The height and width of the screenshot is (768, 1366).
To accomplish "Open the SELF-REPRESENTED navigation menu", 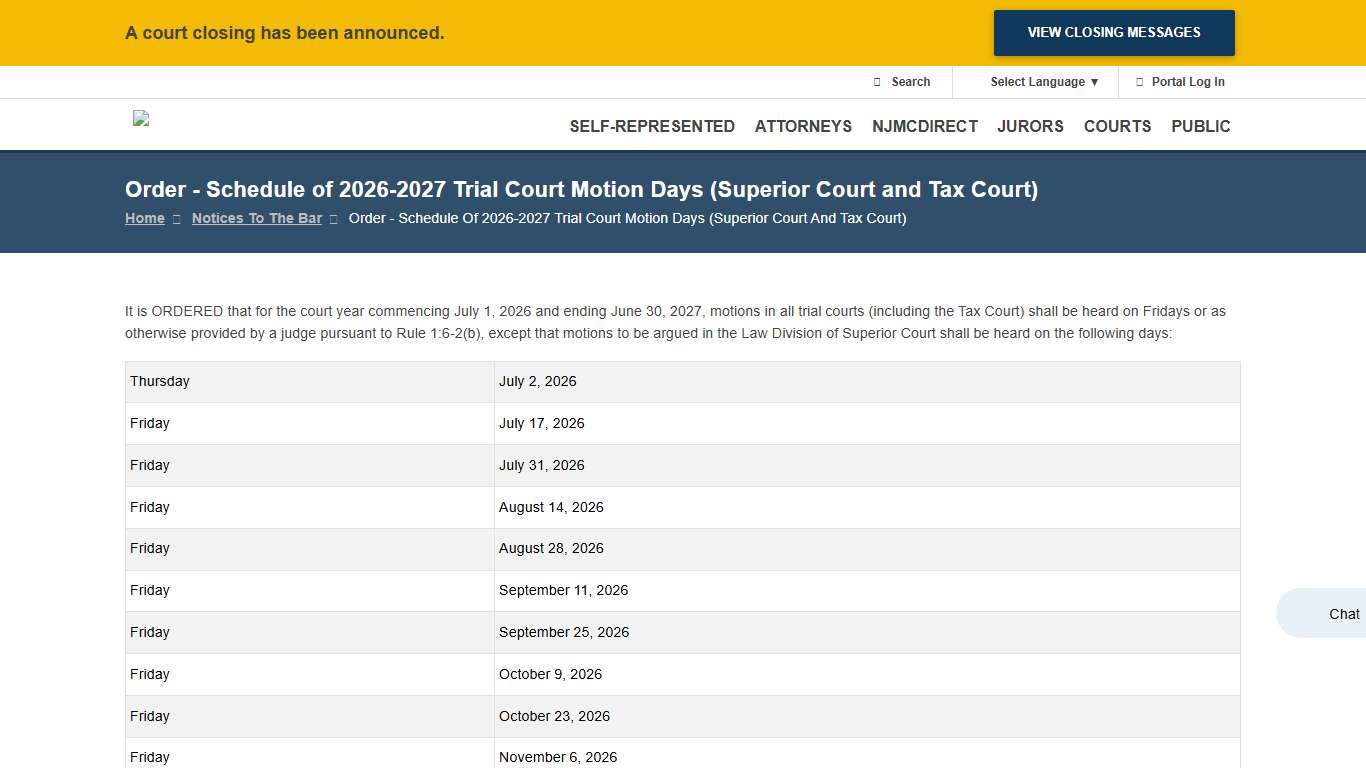I will tap(652, 126).
